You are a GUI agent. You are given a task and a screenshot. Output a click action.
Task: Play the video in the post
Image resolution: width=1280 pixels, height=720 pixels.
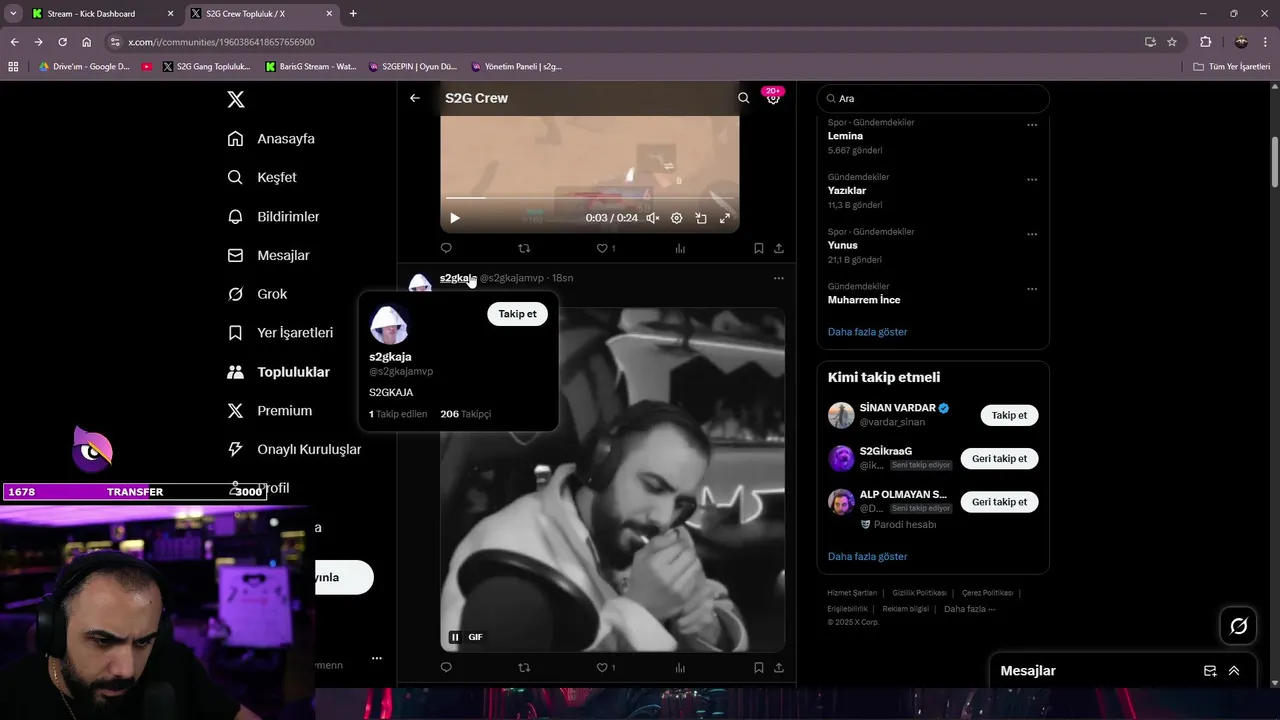[x=455, y=218]
